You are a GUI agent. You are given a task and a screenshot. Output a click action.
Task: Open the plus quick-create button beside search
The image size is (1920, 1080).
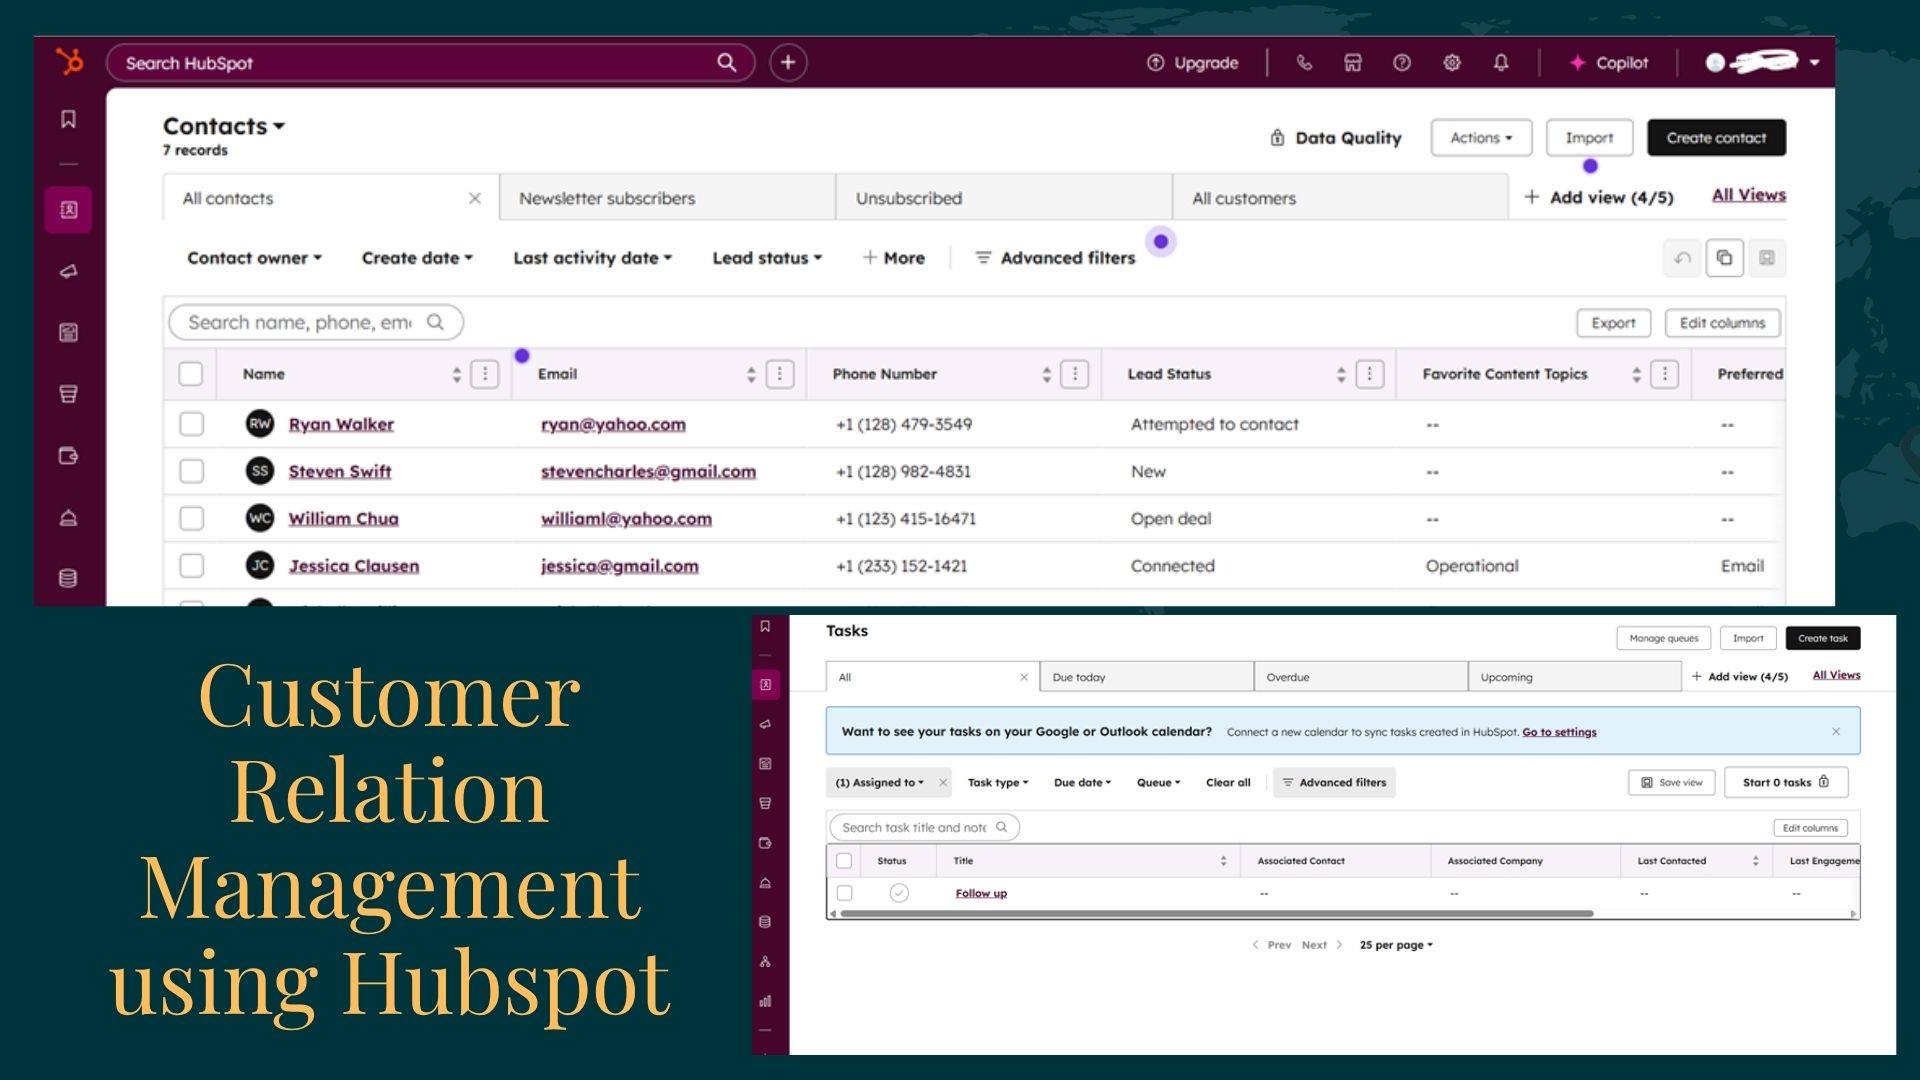click(x=788, y=63)
